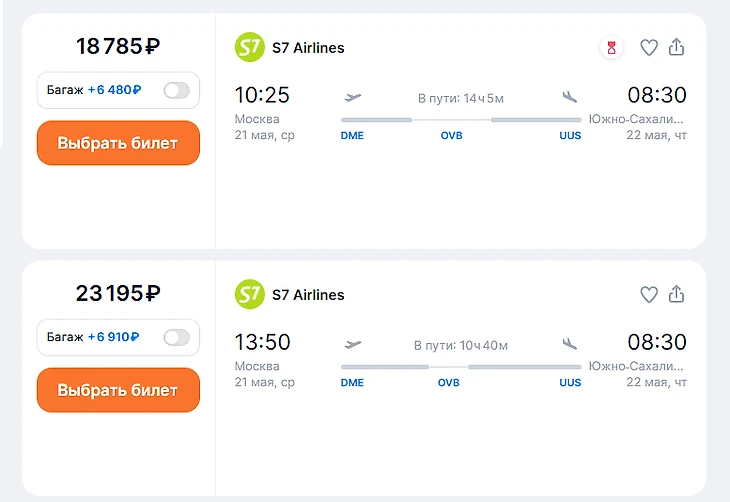The image size is (730, 502).
Task: Add 13:50 flight to favorites with heart
Action: (x=649, y=294)
